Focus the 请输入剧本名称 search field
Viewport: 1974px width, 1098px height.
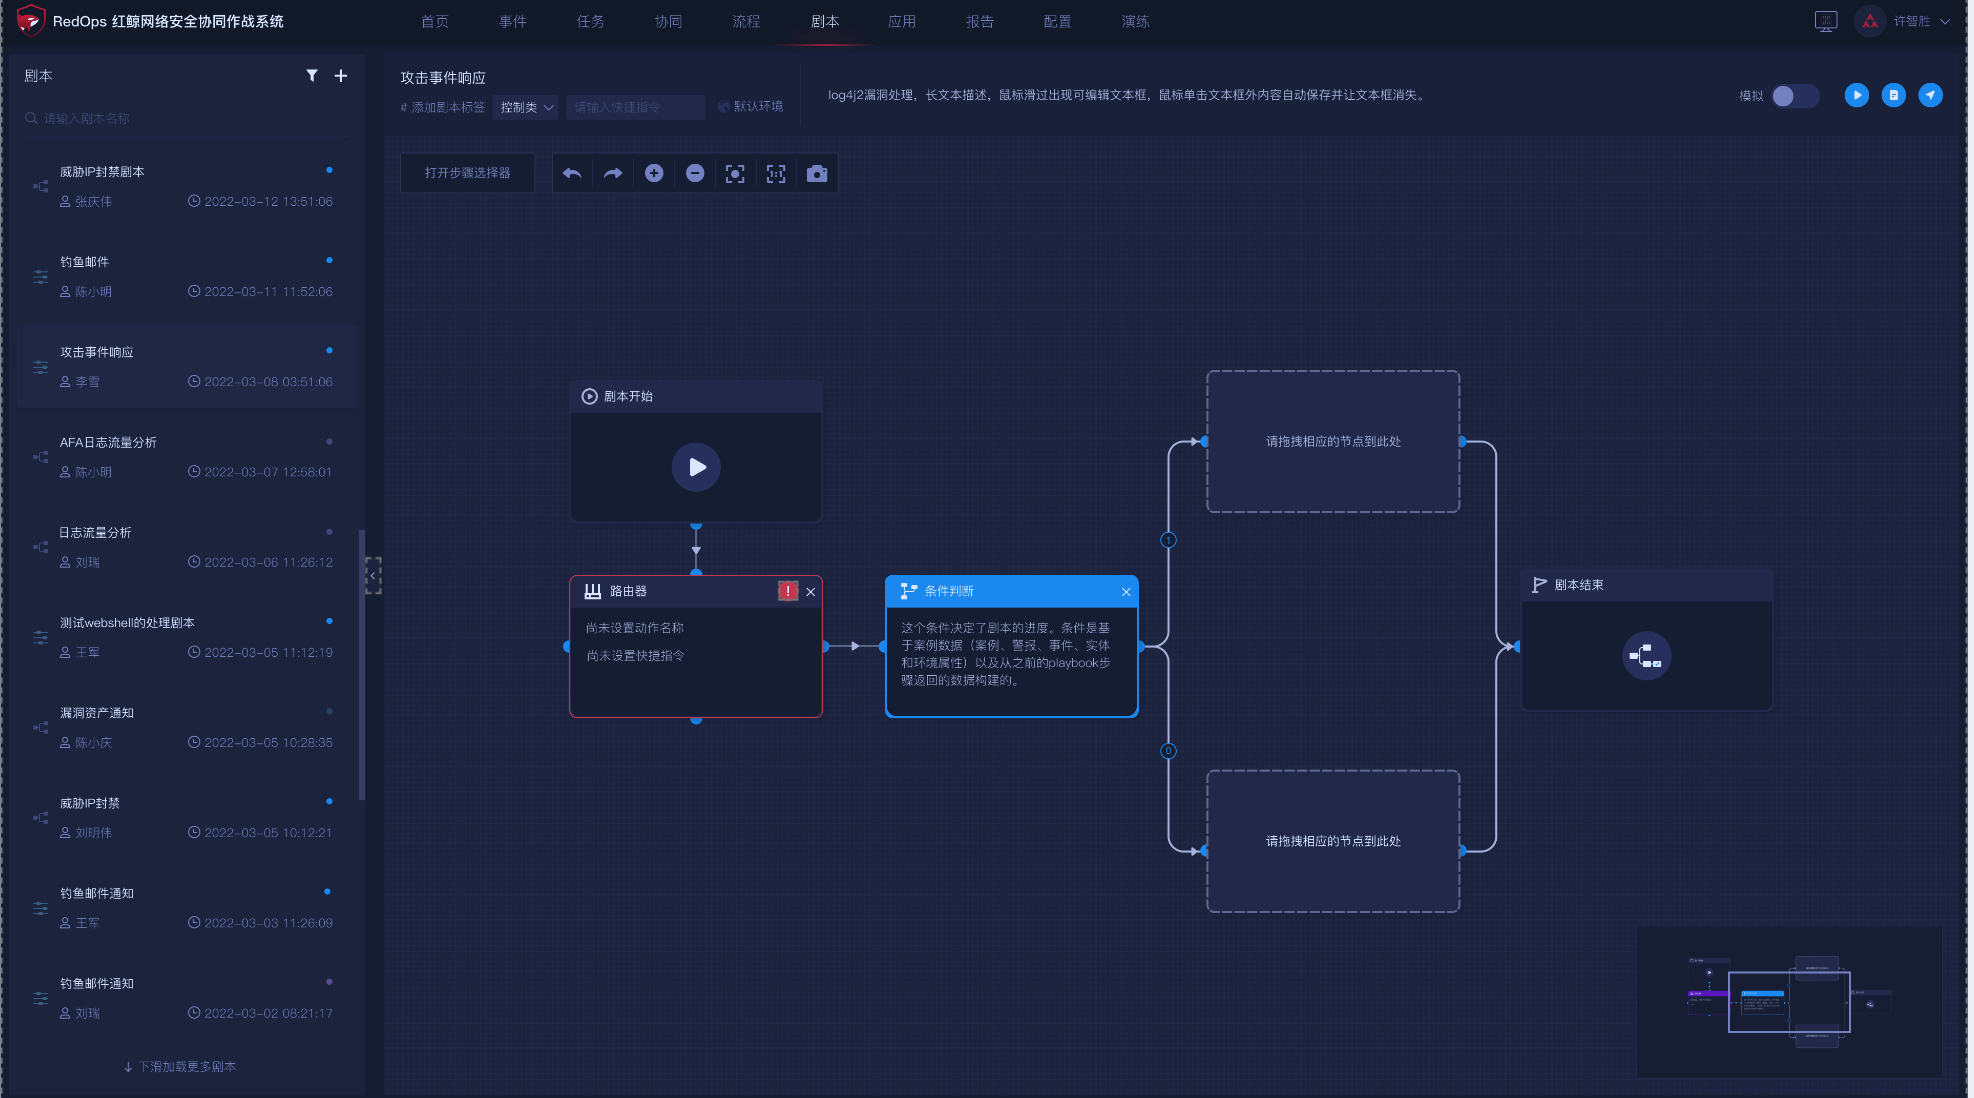point(187,118)
